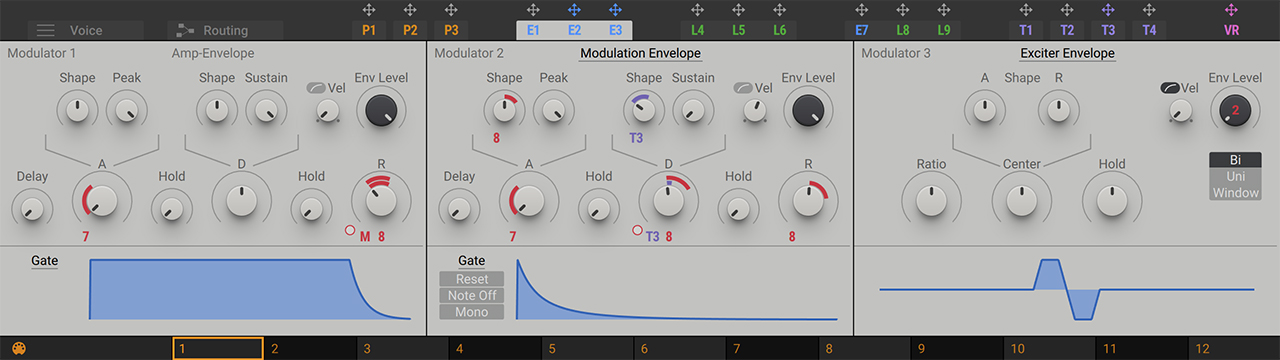Image resolution: width=1280 pixels, height=360 pixels.
Task: Click the drag-assign icon above L5
Action: point(738,9)
